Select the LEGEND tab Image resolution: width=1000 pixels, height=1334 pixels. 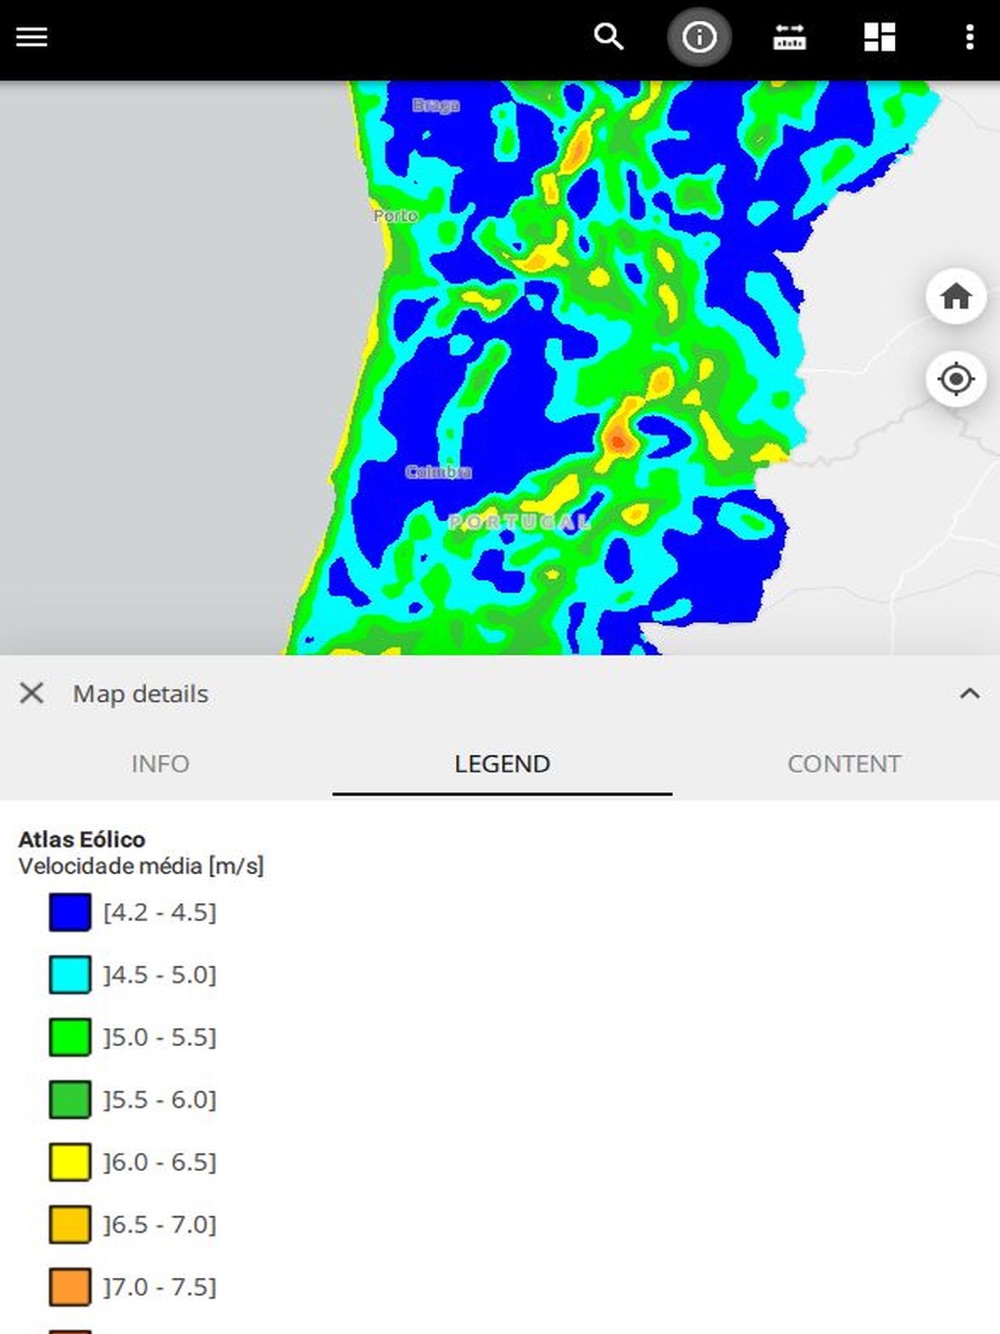[502, 764]
